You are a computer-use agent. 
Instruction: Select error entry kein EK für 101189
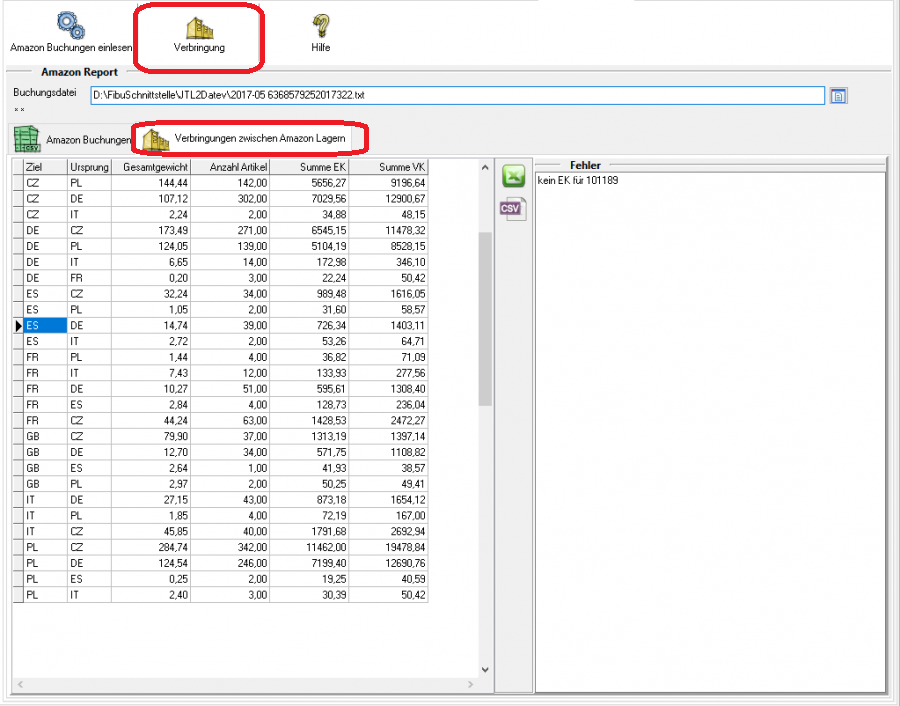[x=578, y=180]
